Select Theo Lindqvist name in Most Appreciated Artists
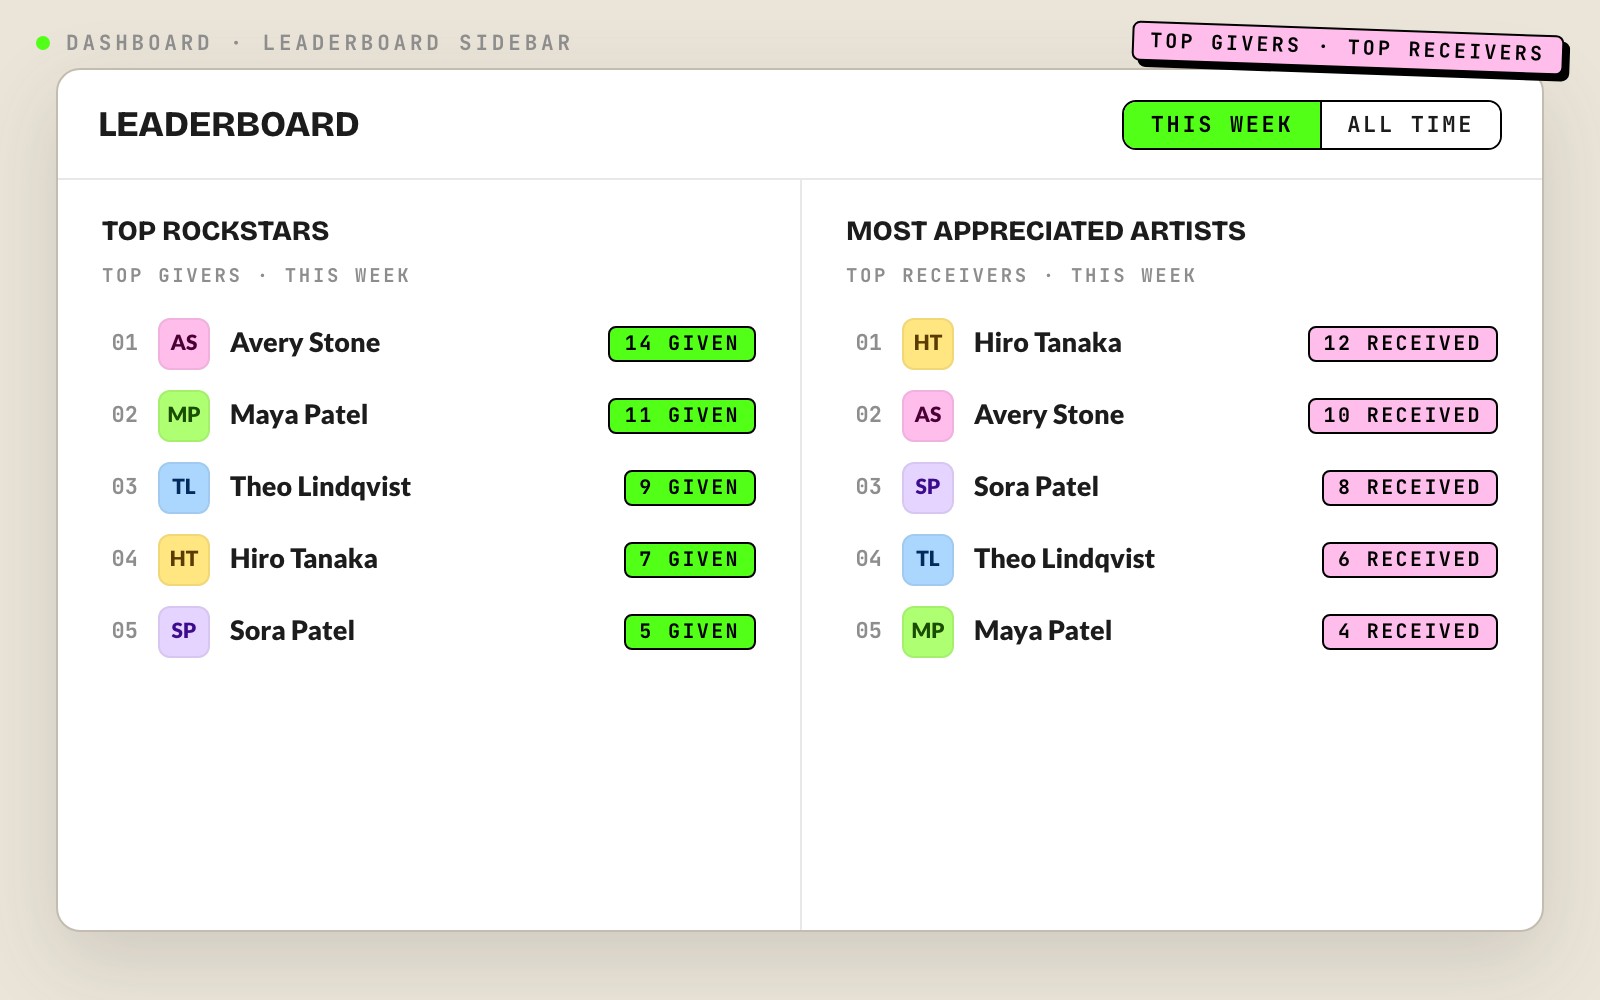The image size is (1600, 1000). click(x=1064, y=559)
